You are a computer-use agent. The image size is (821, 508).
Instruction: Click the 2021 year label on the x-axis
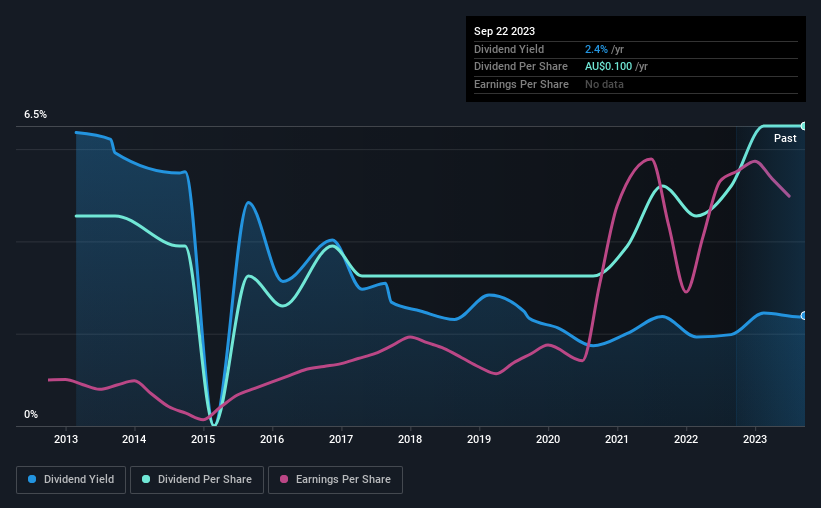click(617, 439)
